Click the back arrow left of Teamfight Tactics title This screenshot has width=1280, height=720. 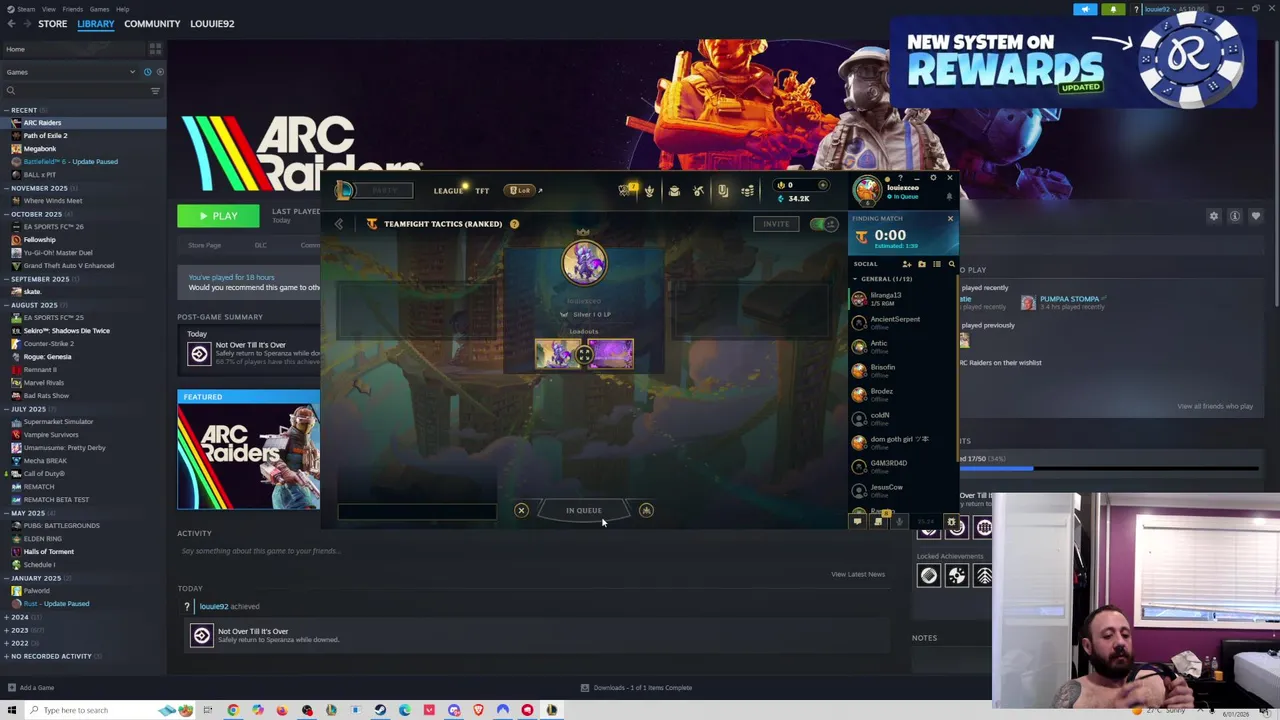coord(339,224)
